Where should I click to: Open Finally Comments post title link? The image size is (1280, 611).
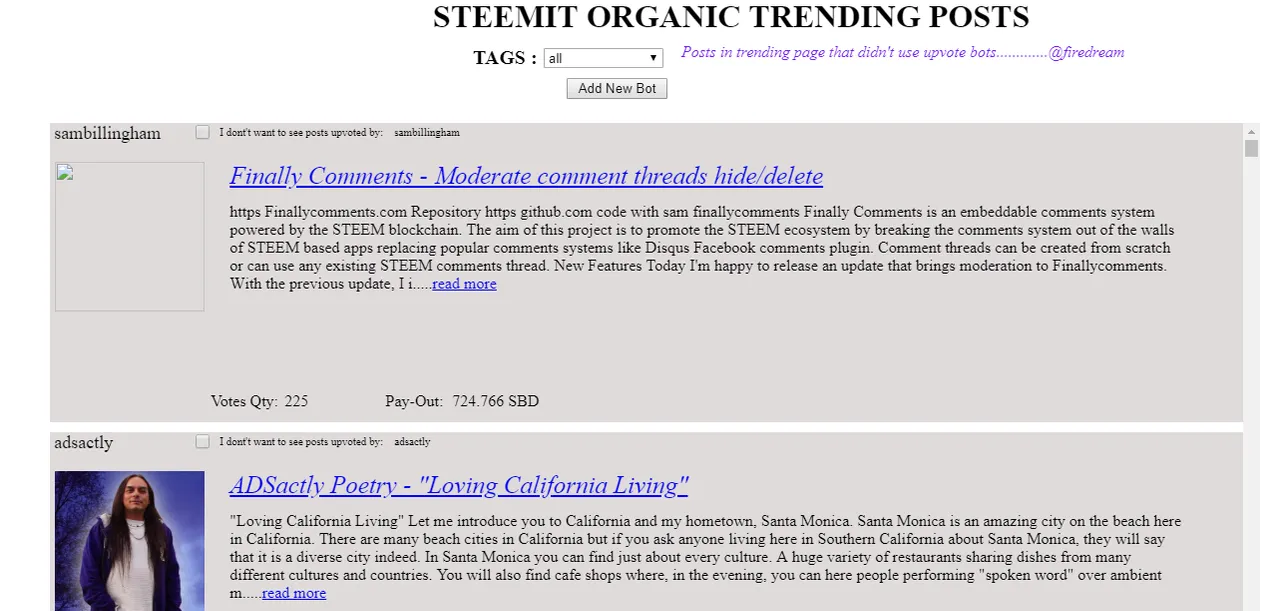tap(526, 176)
